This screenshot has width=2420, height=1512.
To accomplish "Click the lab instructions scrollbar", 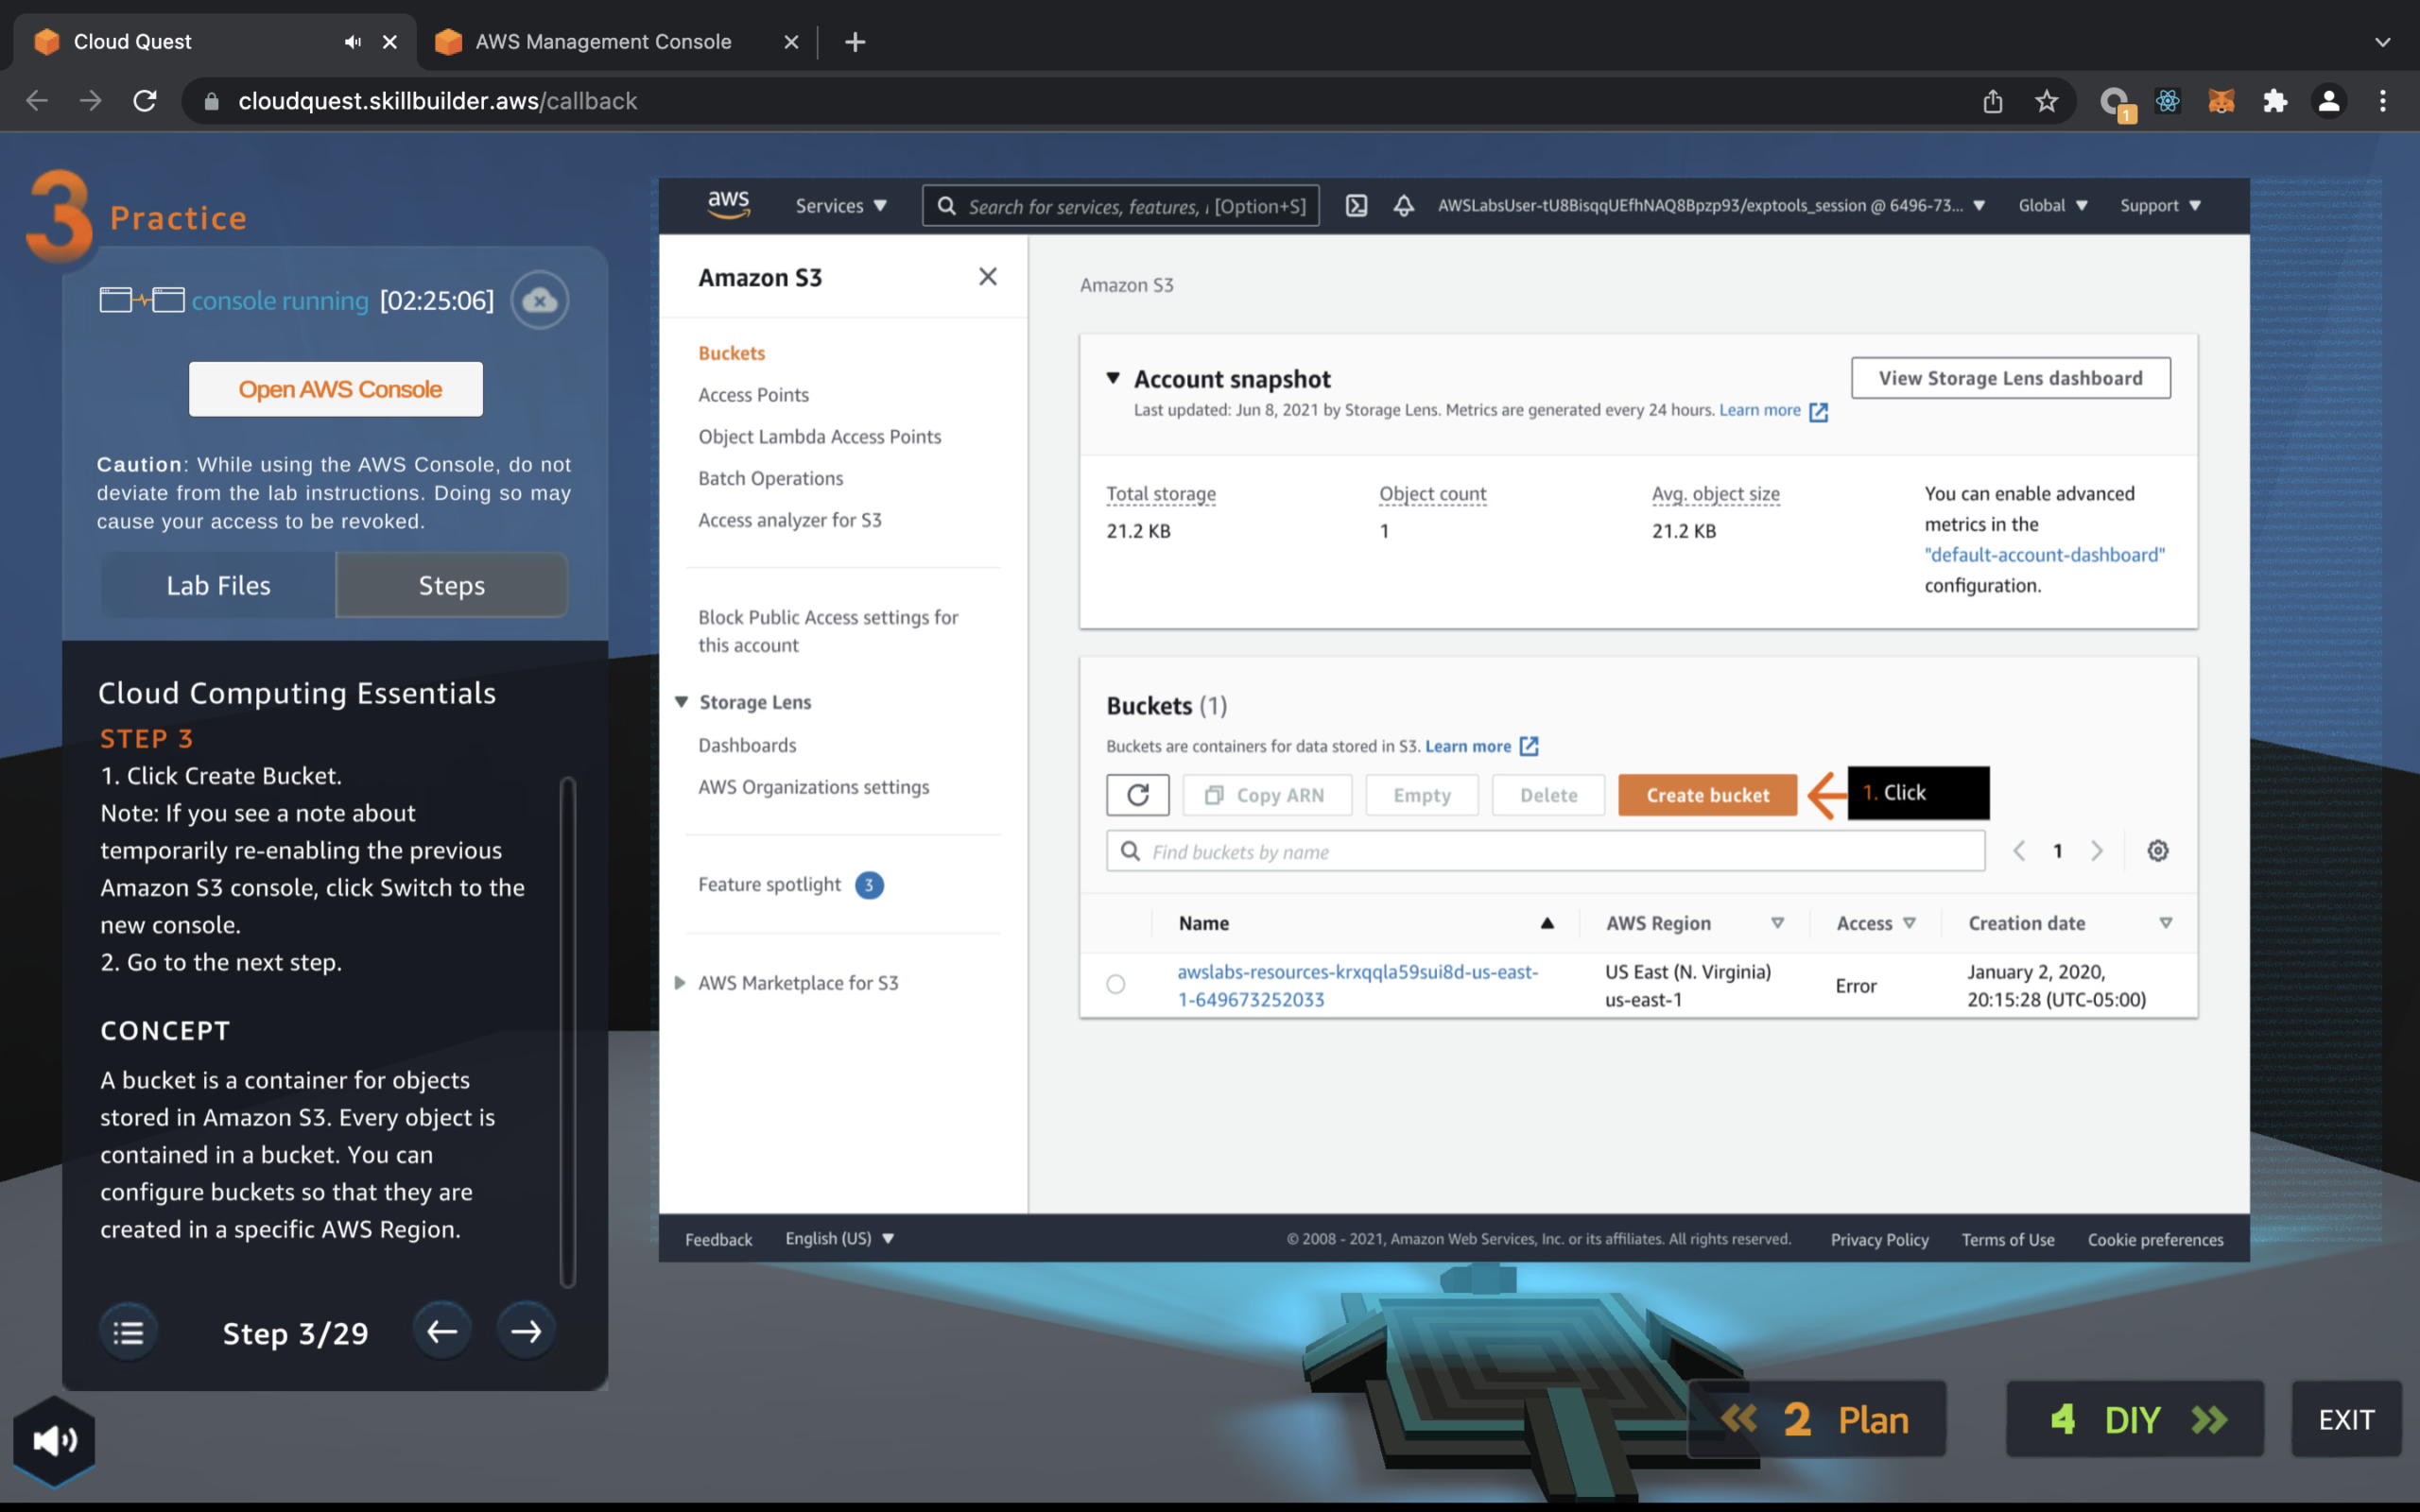I will coord(567,1031).
